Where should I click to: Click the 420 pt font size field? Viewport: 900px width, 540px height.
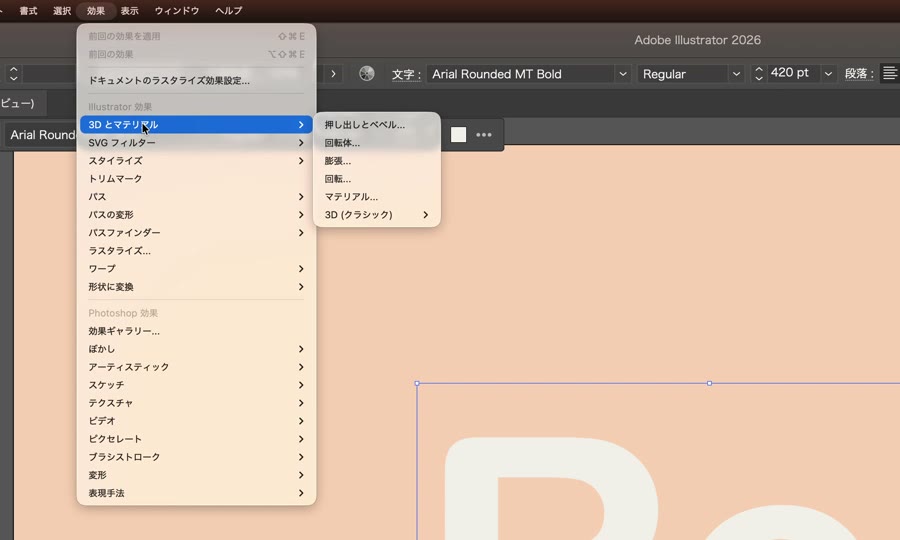pyautogui.click(x=793, y=73)
